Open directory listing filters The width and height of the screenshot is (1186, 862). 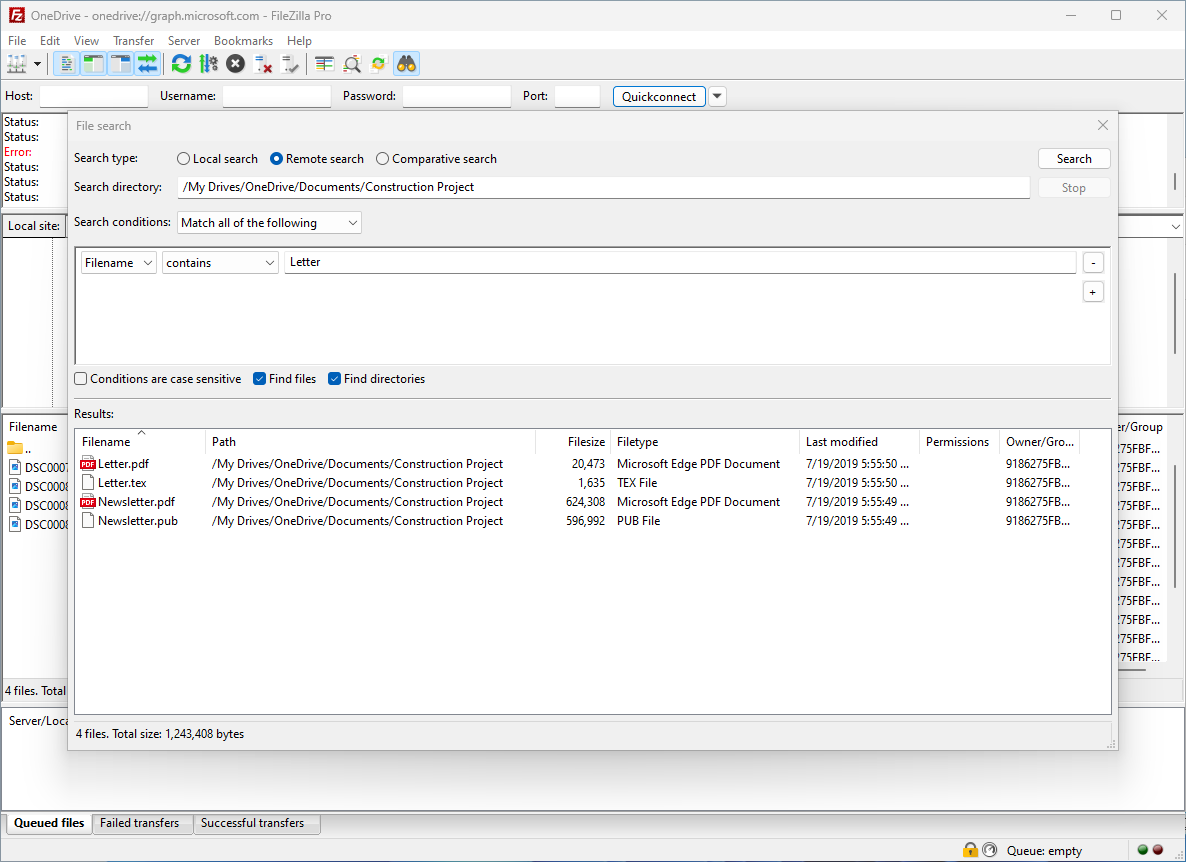point(323,63)
